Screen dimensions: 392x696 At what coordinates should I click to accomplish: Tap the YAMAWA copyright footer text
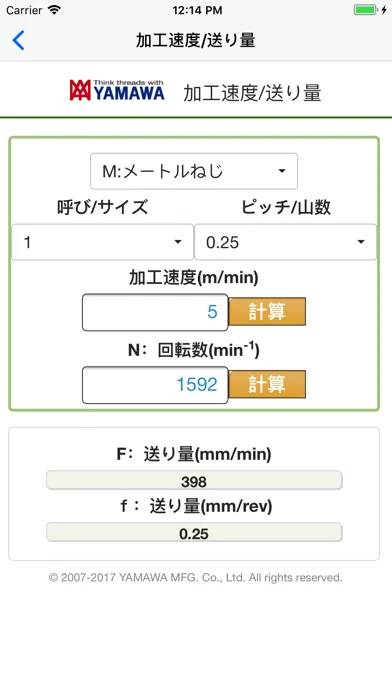195,577
